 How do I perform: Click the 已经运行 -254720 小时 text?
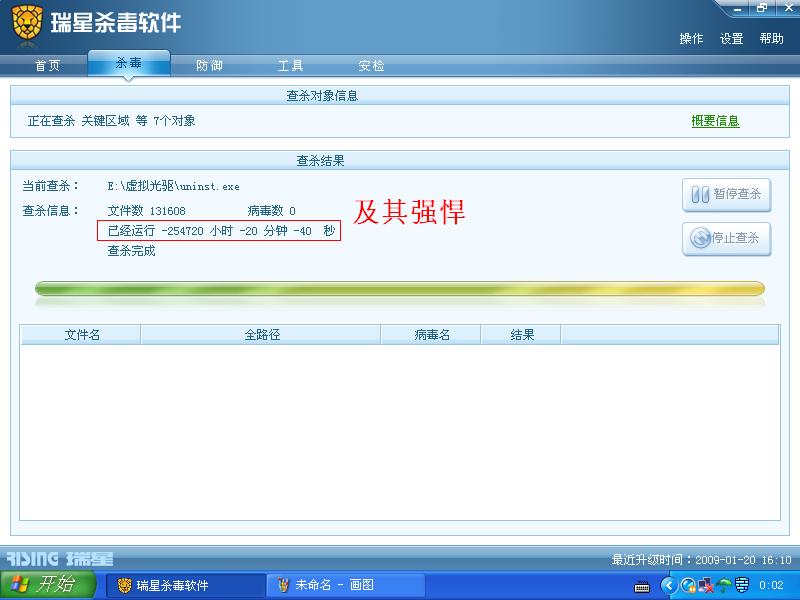pos(171,231)
